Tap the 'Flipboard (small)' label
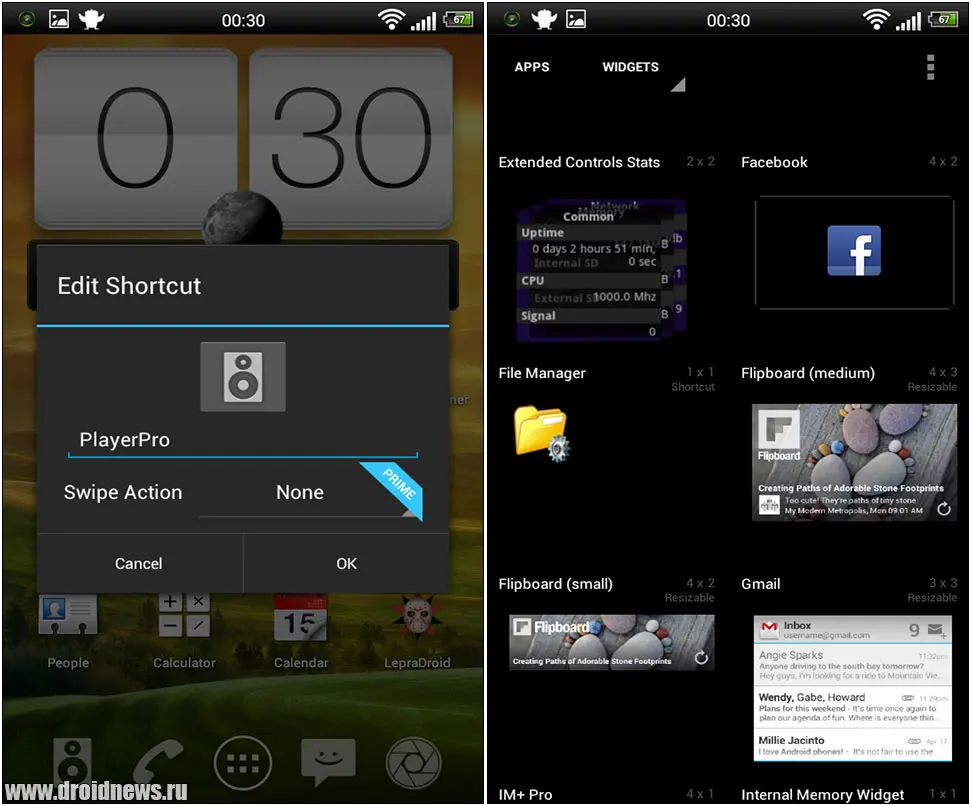Image resolution: width=971 pixels, height=806 pixels. pos(555,584)
